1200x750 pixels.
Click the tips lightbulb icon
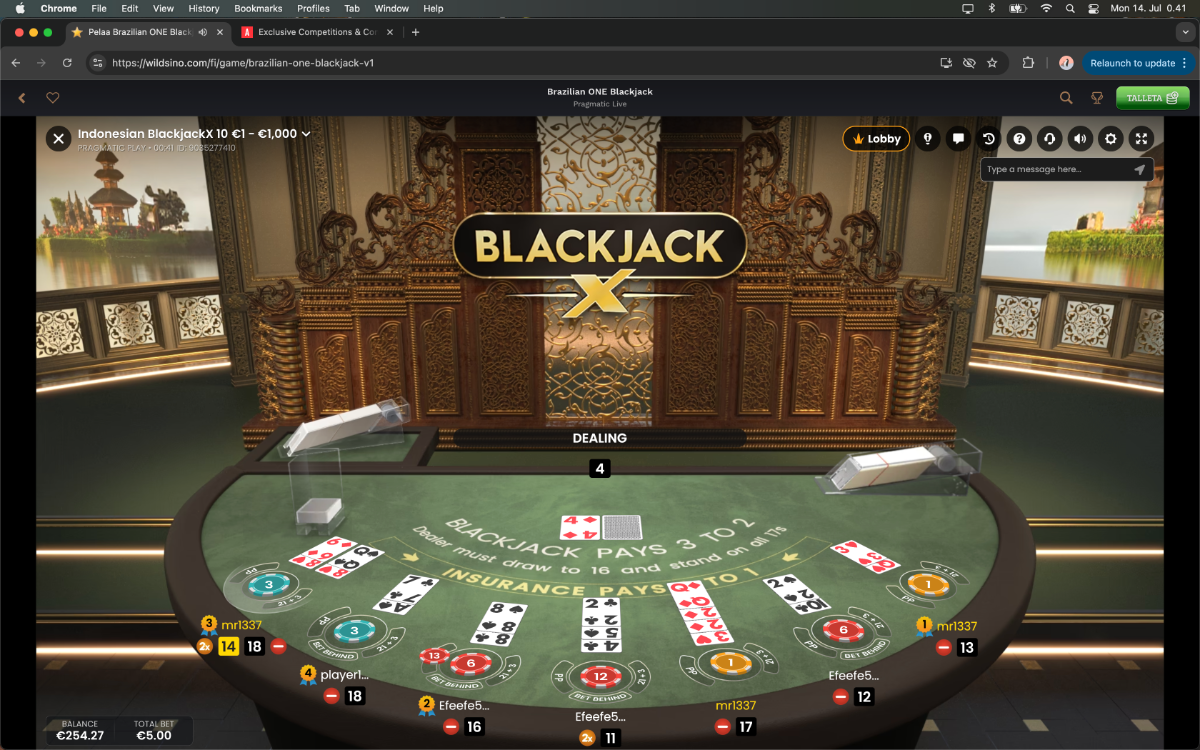pyautogui.click(x=928, y=139)
